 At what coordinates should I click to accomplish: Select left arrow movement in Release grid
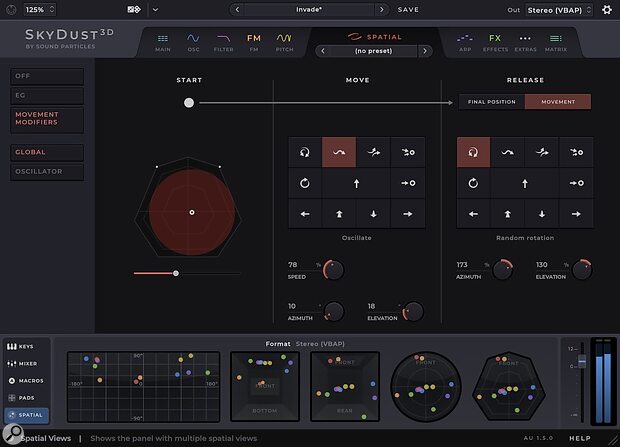[473, 214]
